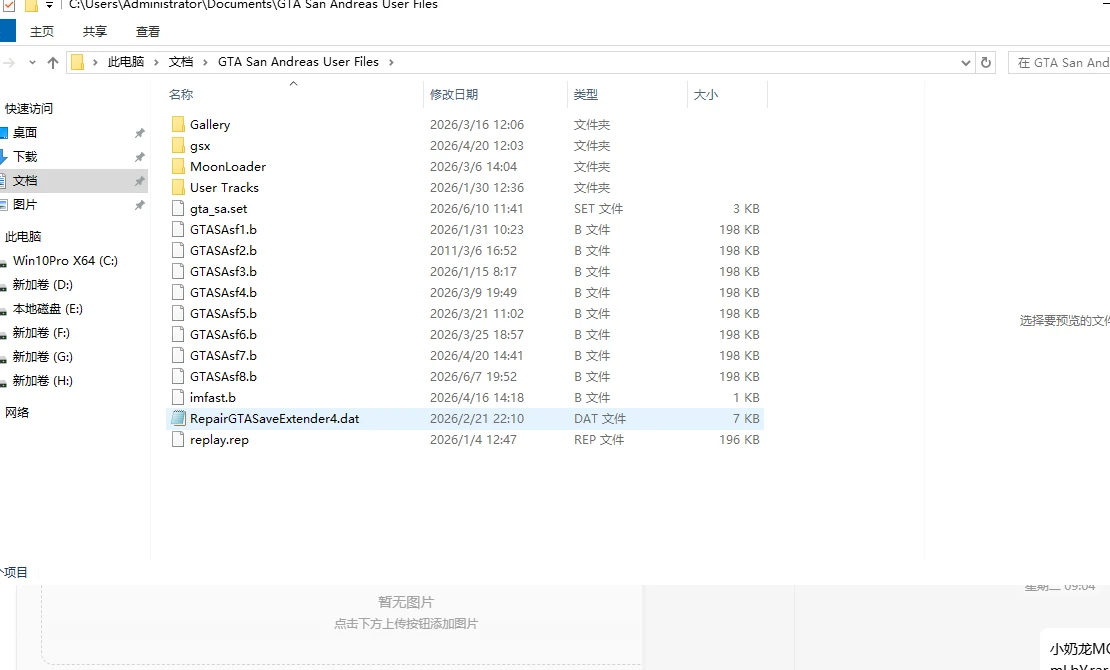Open the 新加卷 (D:) drive

(42, 285)
